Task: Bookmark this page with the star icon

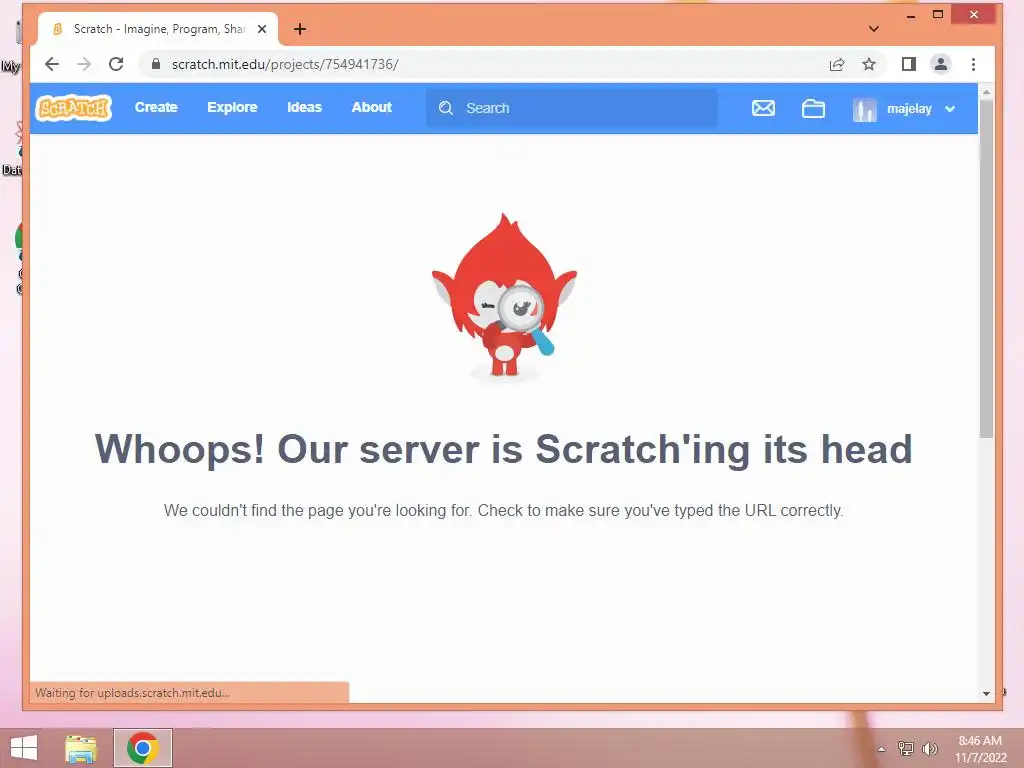Action: tap(869, 64)
